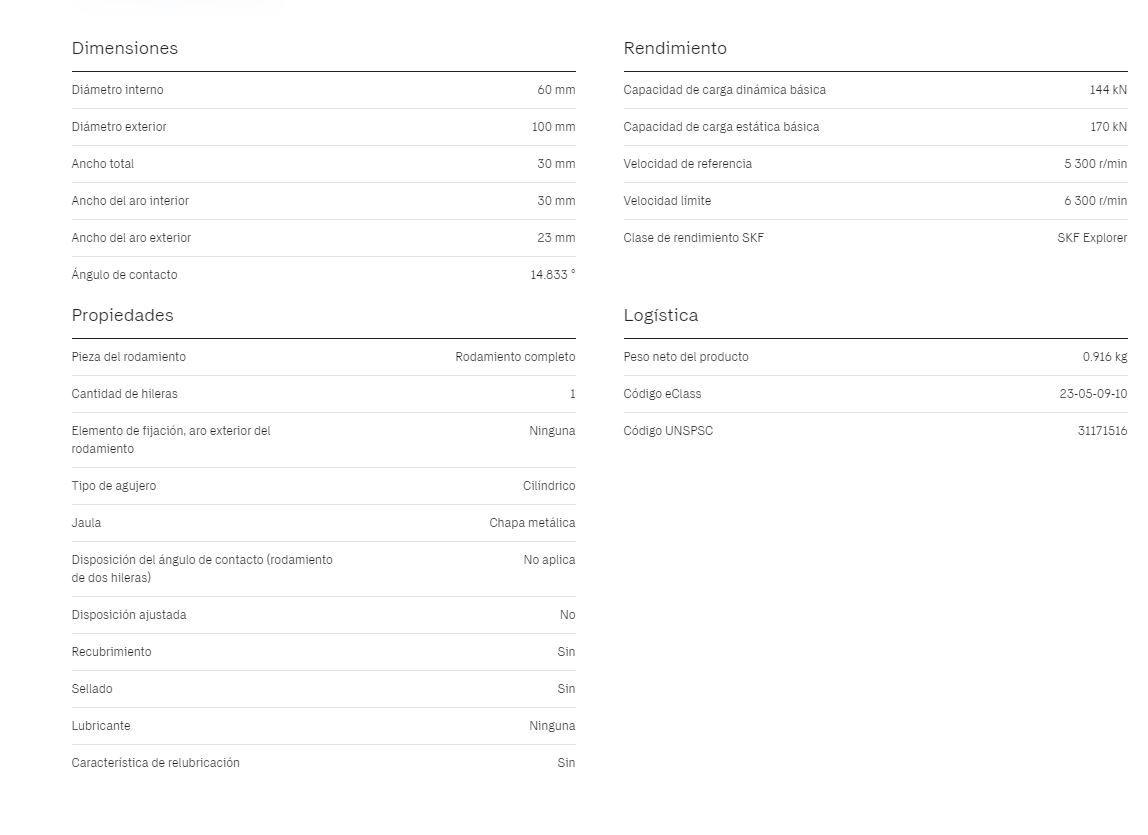Screen dimensions: 1148x835
Task: Select the Lubricante row label
Action: (101, 726)
